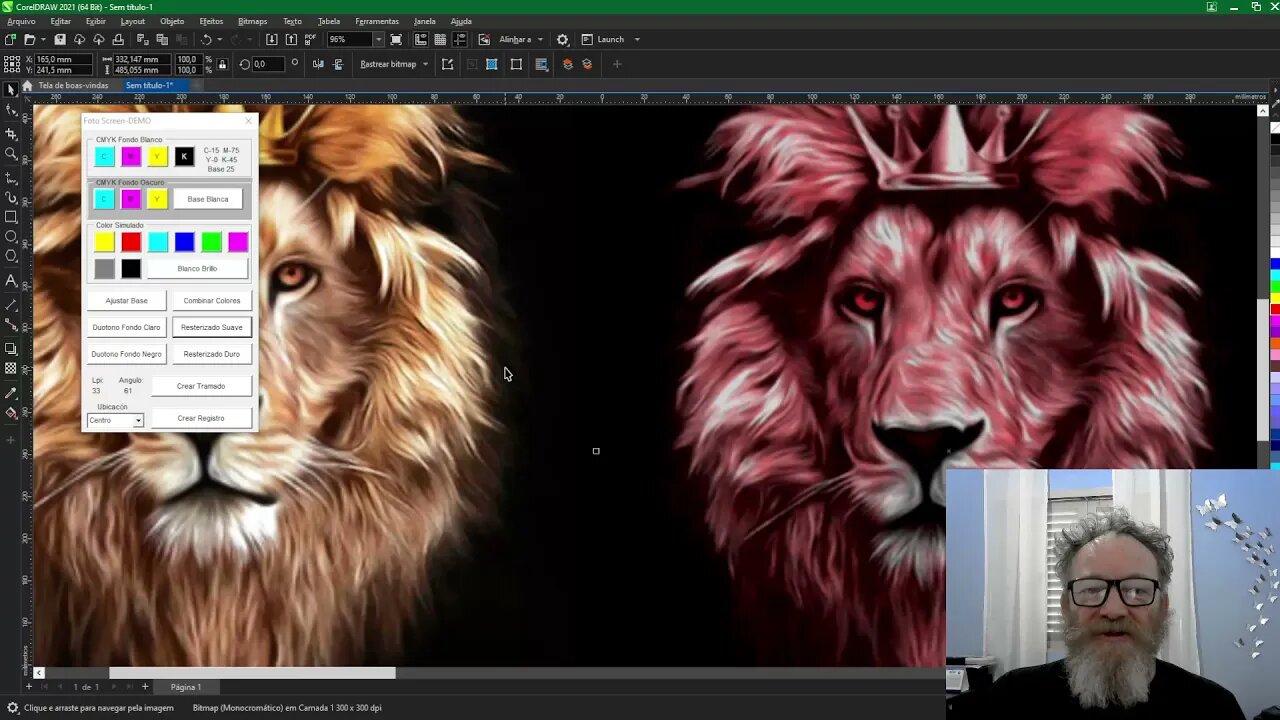Click the Restenzado Suave button
The height and width of the screenshot is (720, 1280).
click(212, 327)
